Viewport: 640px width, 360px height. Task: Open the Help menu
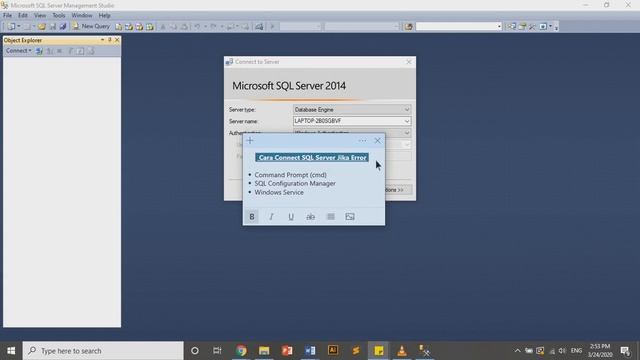pyautogui.click(x=104, y=16)
